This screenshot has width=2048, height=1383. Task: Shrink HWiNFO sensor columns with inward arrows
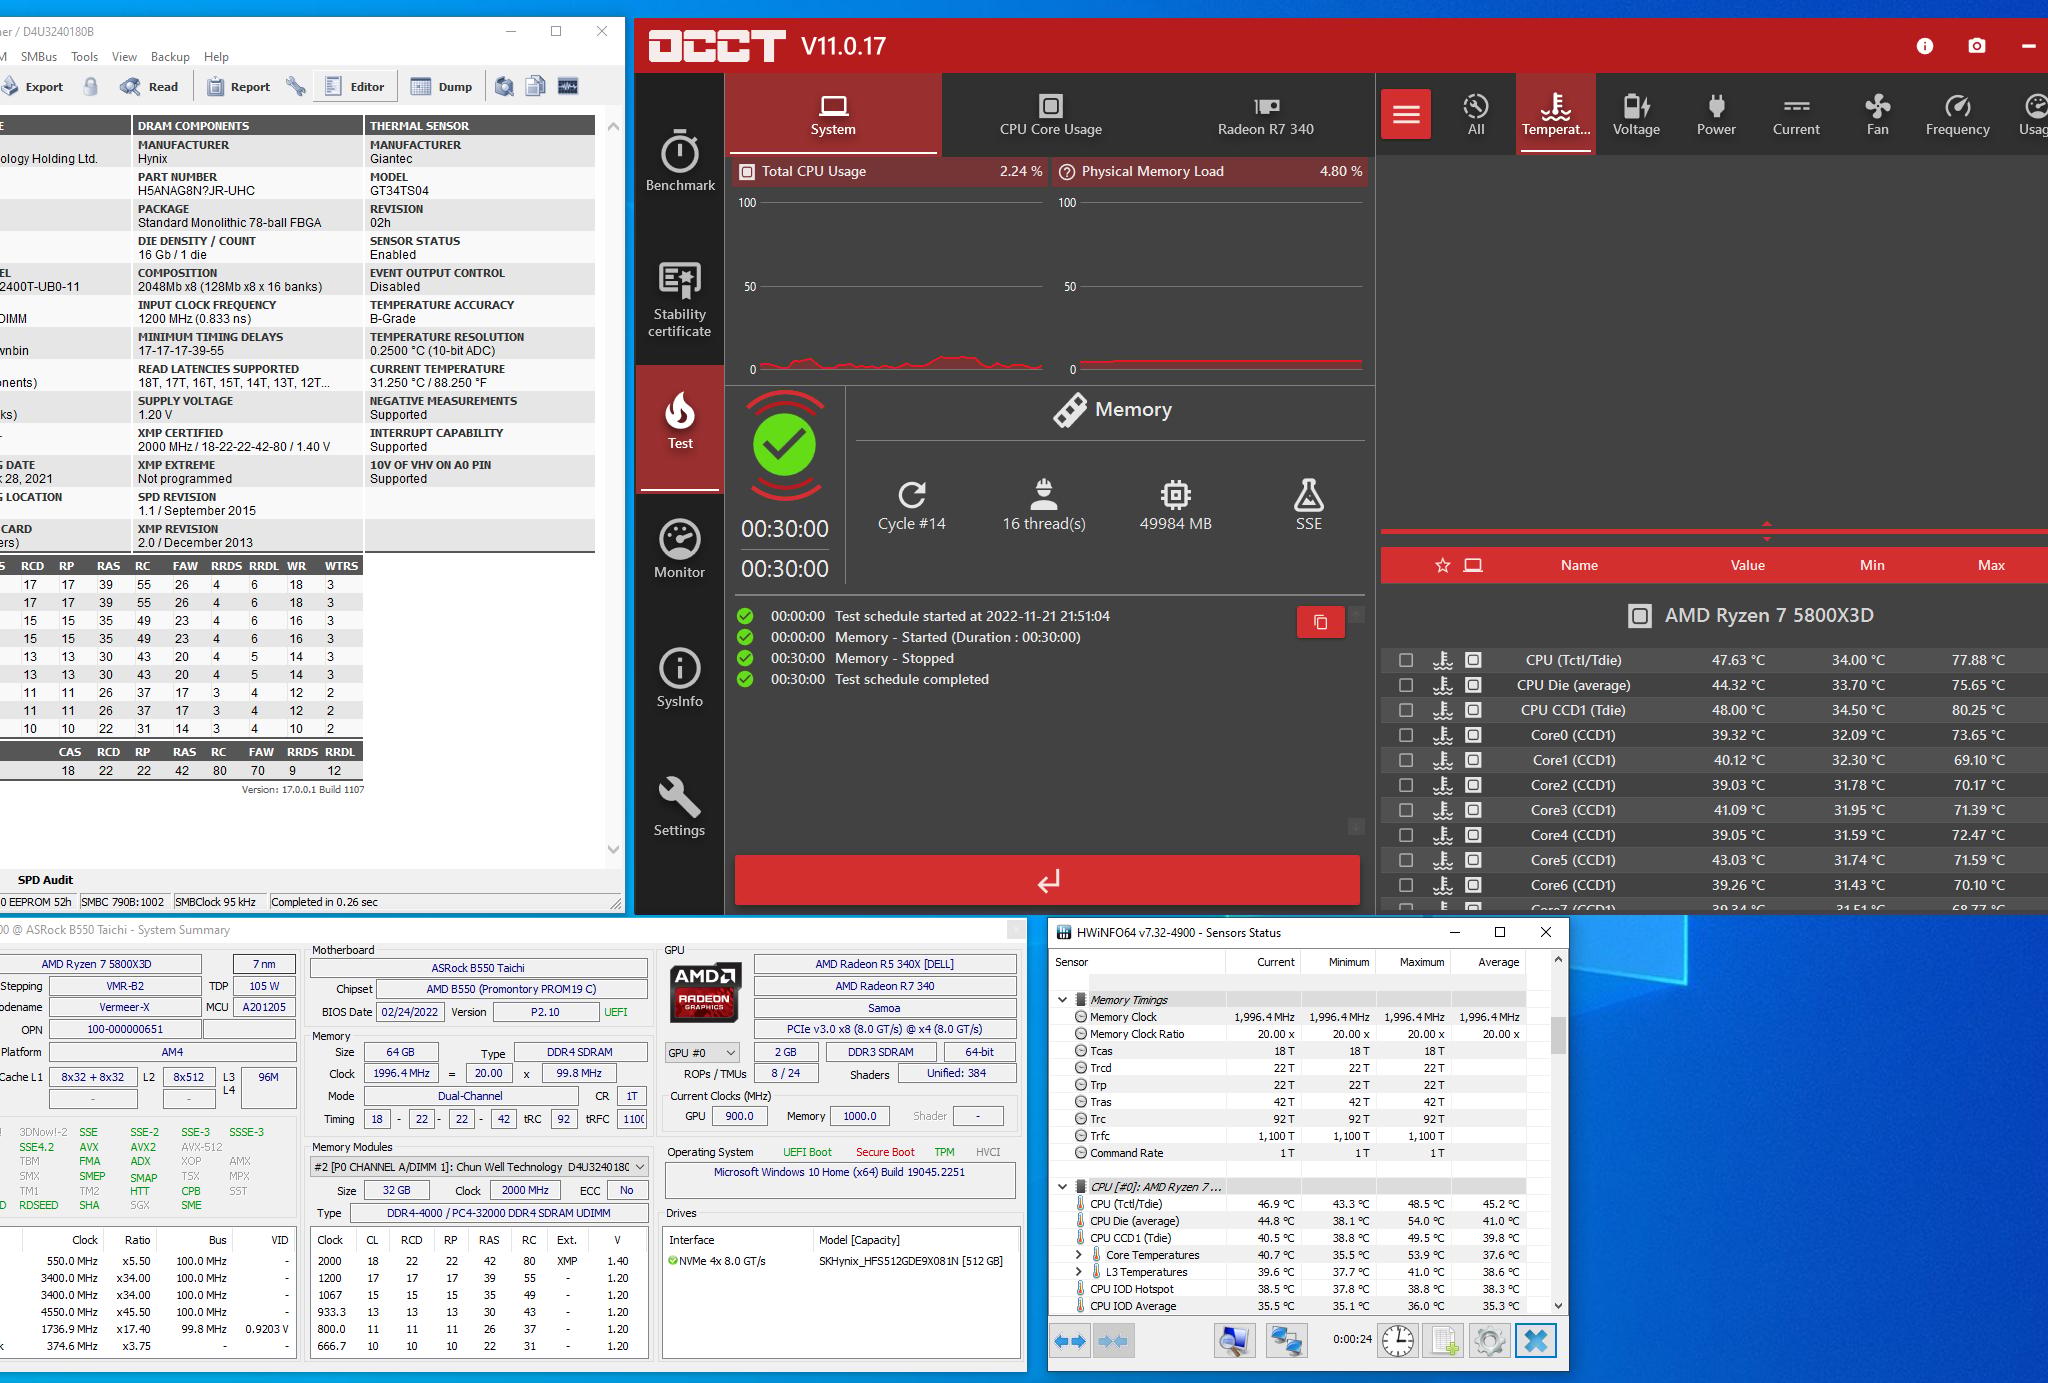1113,1341
